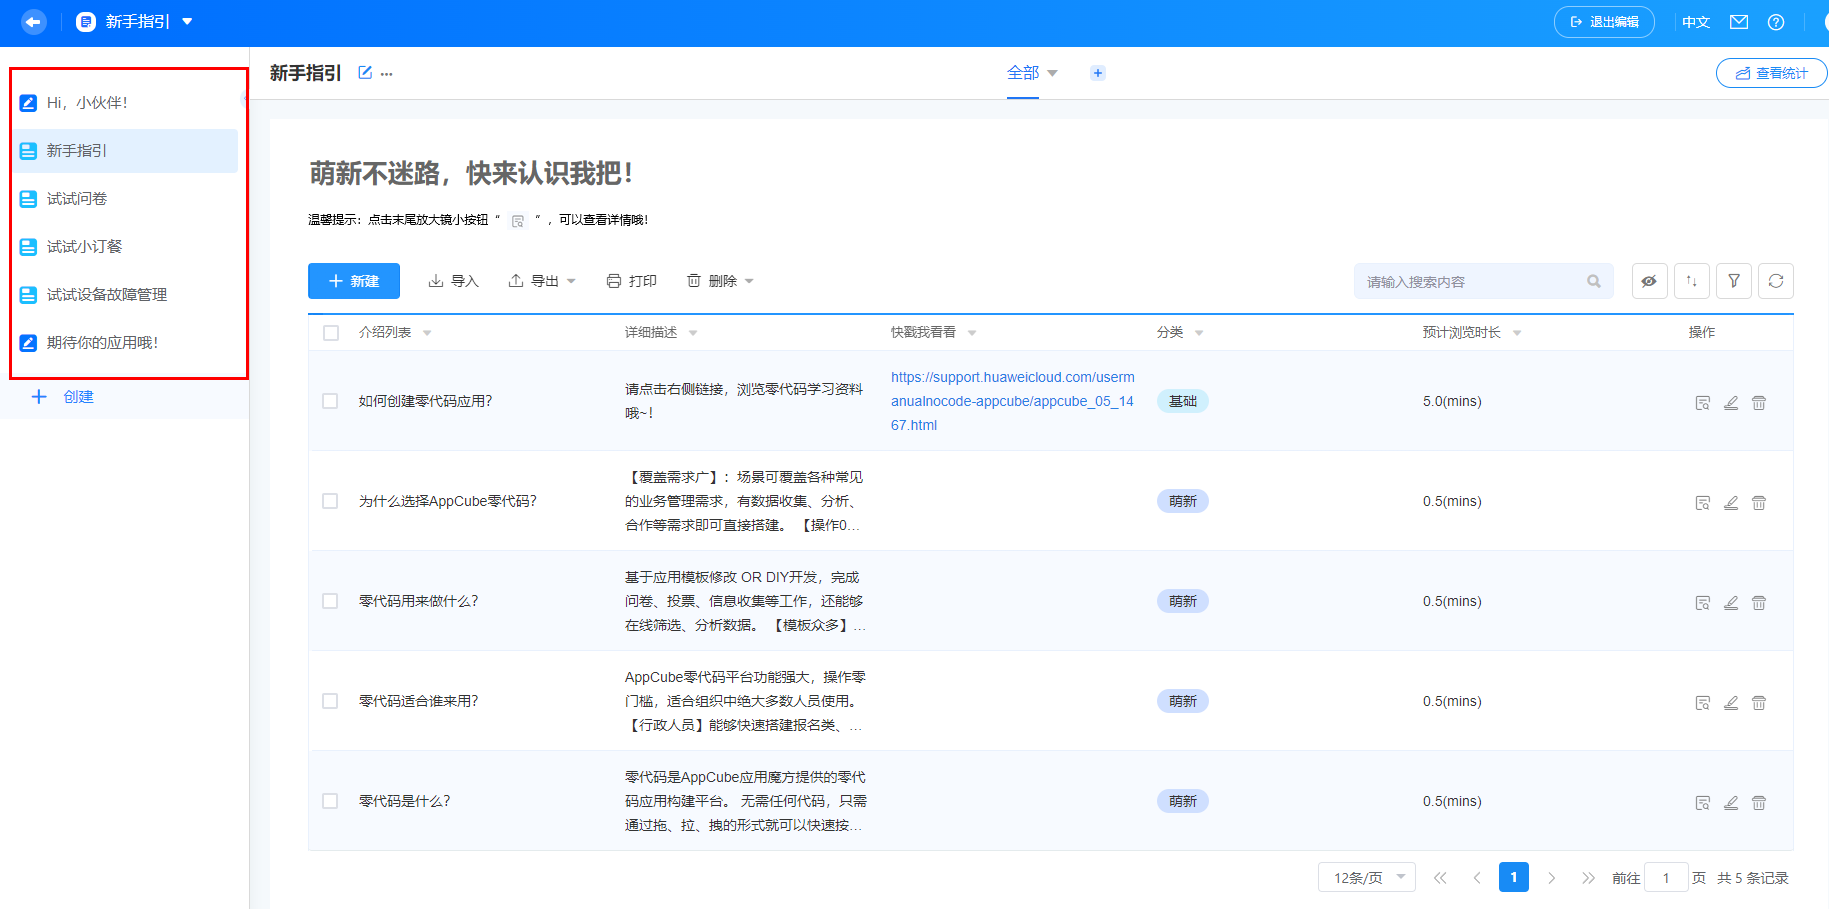Delete the 如何创建零代码应用 row via trash icon
Image resolution: width=1829 pixels, height=909 pixels.
(1759, 402)
